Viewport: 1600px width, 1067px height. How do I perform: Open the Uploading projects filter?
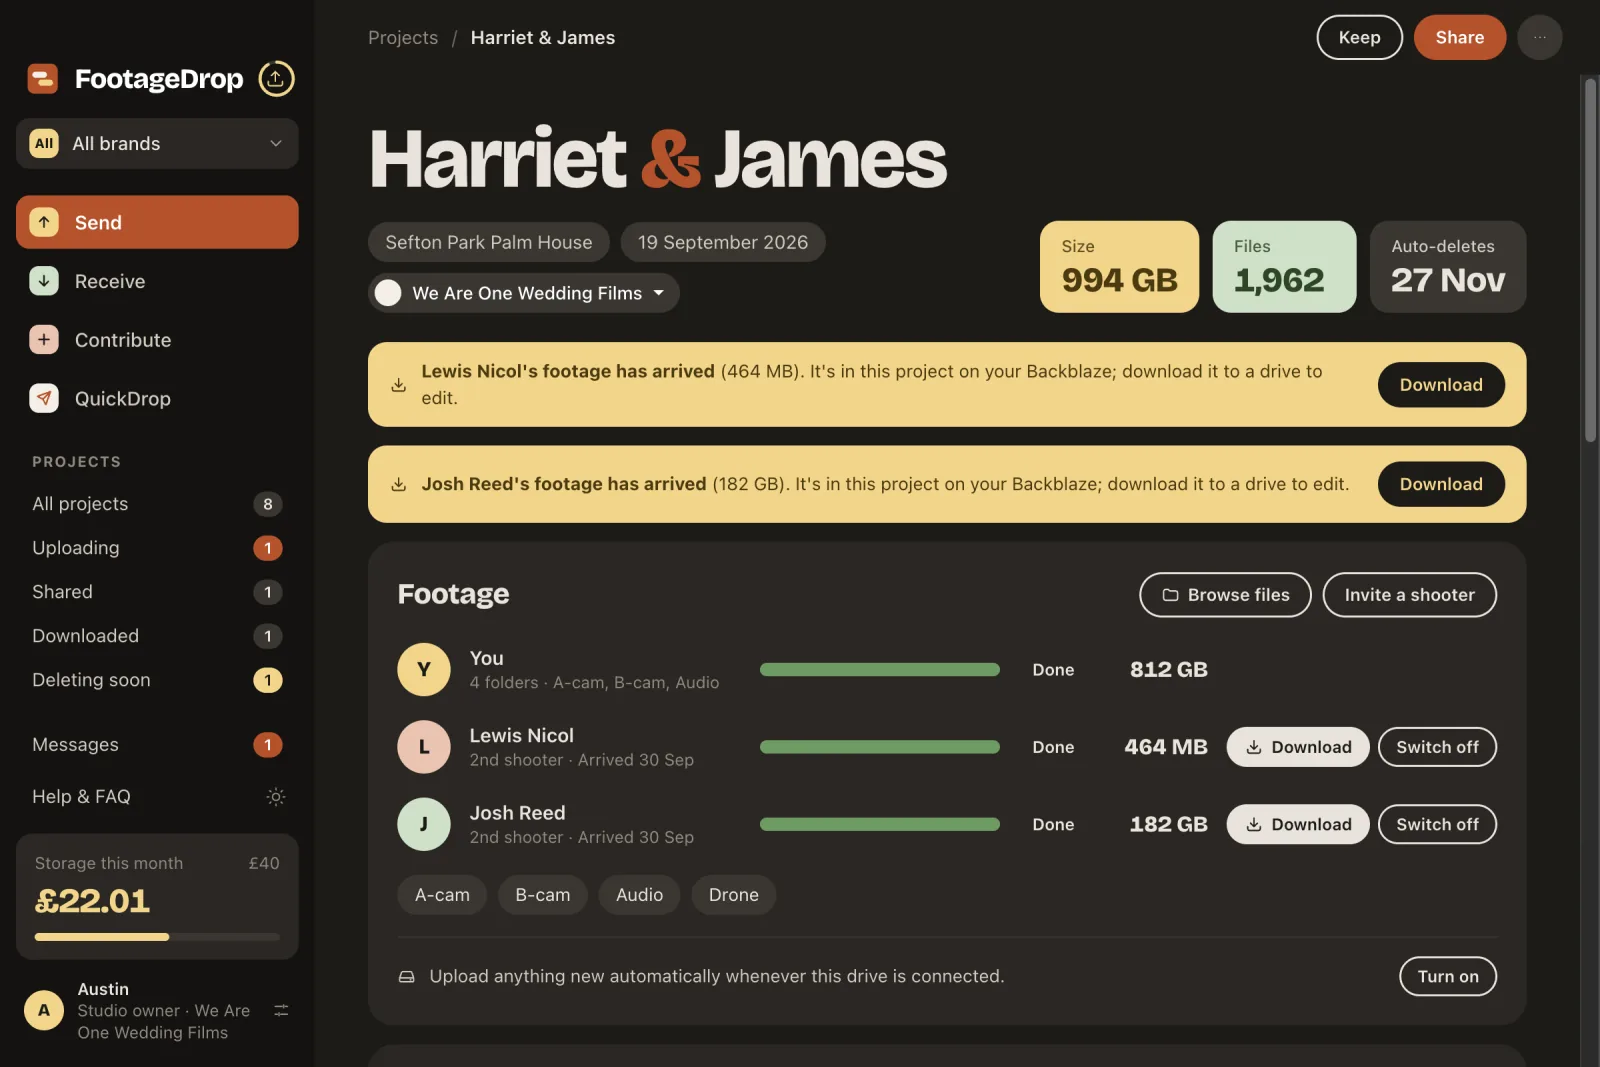pyautogui.click(x=157, y=548)
